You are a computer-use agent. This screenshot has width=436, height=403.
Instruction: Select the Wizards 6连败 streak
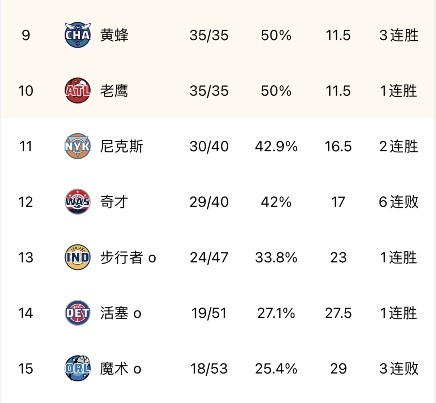click(399, 202)
